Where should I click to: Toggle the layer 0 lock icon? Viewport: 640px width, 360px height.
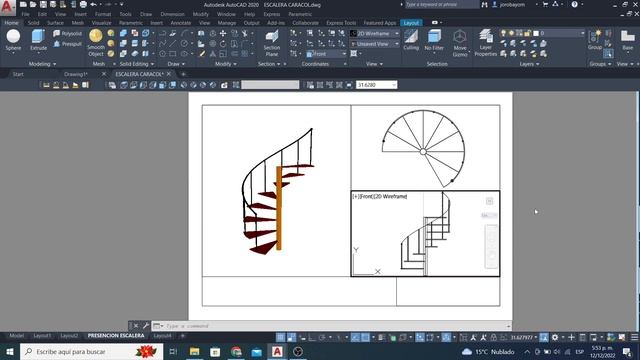coord(527,33)
